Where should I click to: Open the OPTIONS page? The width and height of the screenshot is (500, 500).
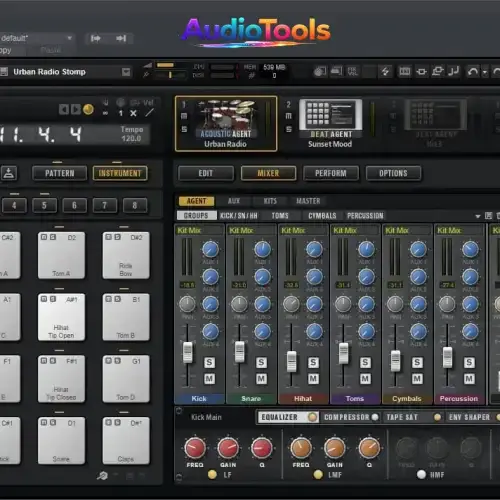pos(393,173)
